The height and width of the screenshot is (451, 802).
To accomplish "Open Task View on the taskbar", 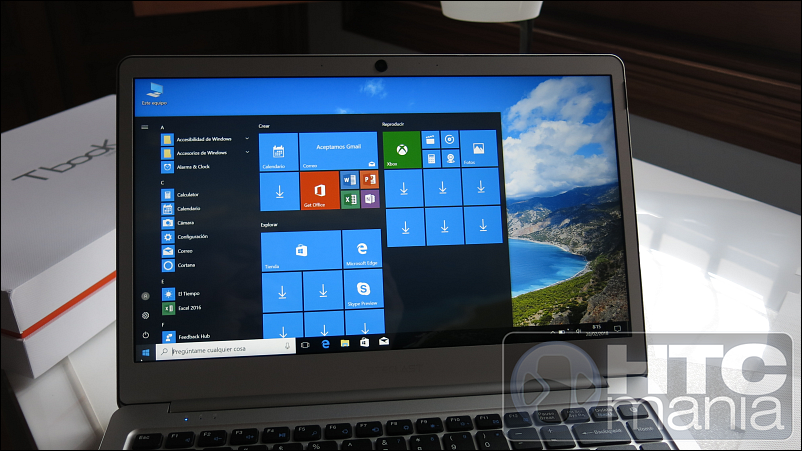I will 305,345.
